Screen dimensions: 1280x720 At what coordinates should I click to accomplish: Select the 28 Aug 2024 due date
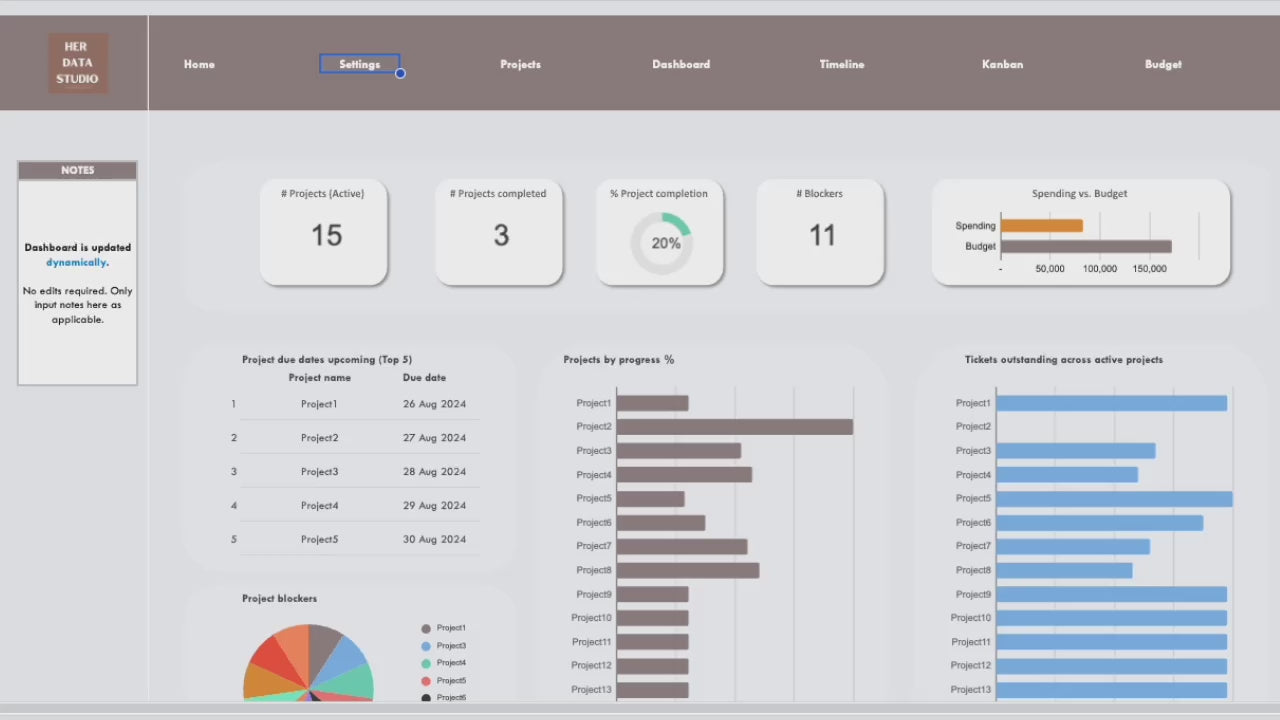point(434,472)
